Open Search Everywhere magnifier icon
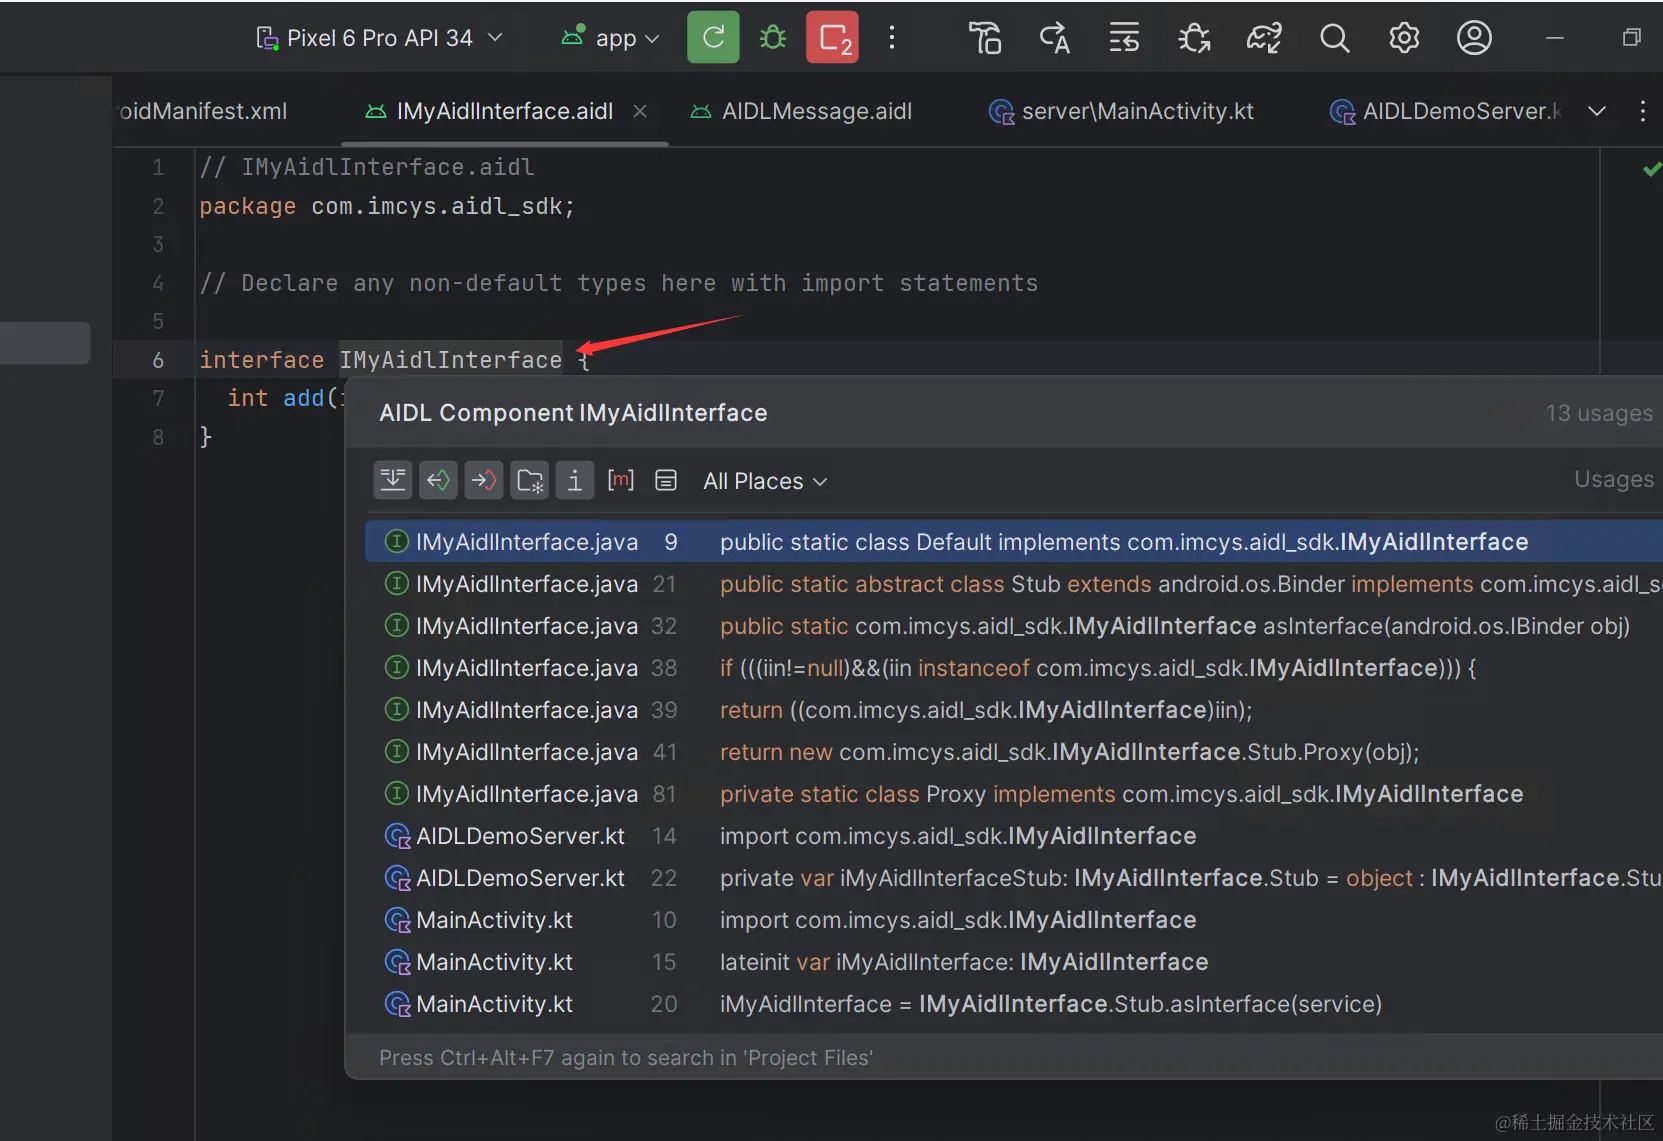 pos(1334,38)
